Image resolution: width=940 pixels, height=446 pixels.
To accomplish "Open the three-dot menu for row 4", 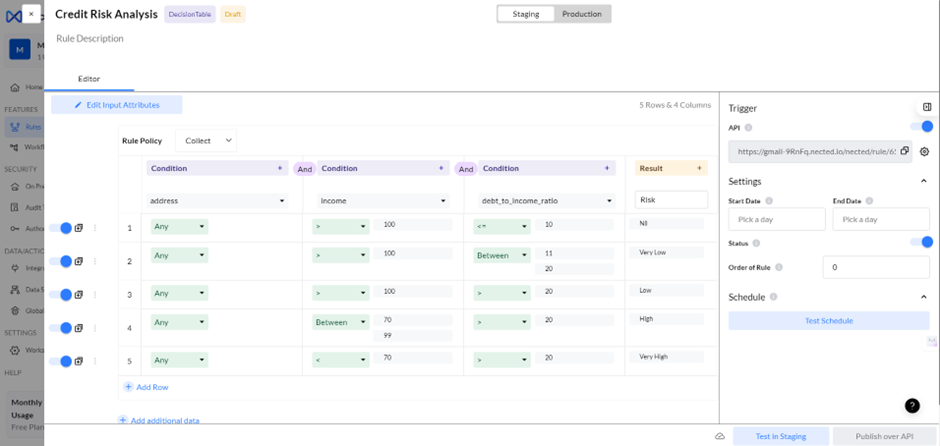I will point(95,328).
